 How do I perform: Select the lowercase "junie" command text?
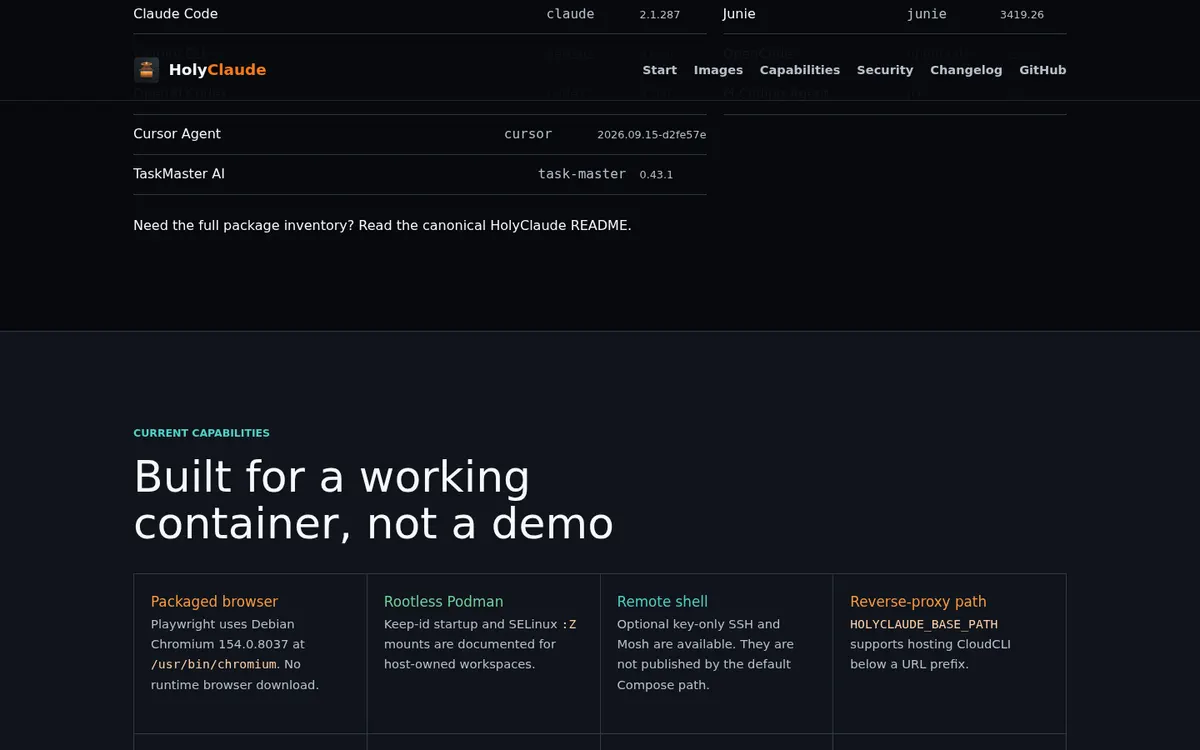927,14
